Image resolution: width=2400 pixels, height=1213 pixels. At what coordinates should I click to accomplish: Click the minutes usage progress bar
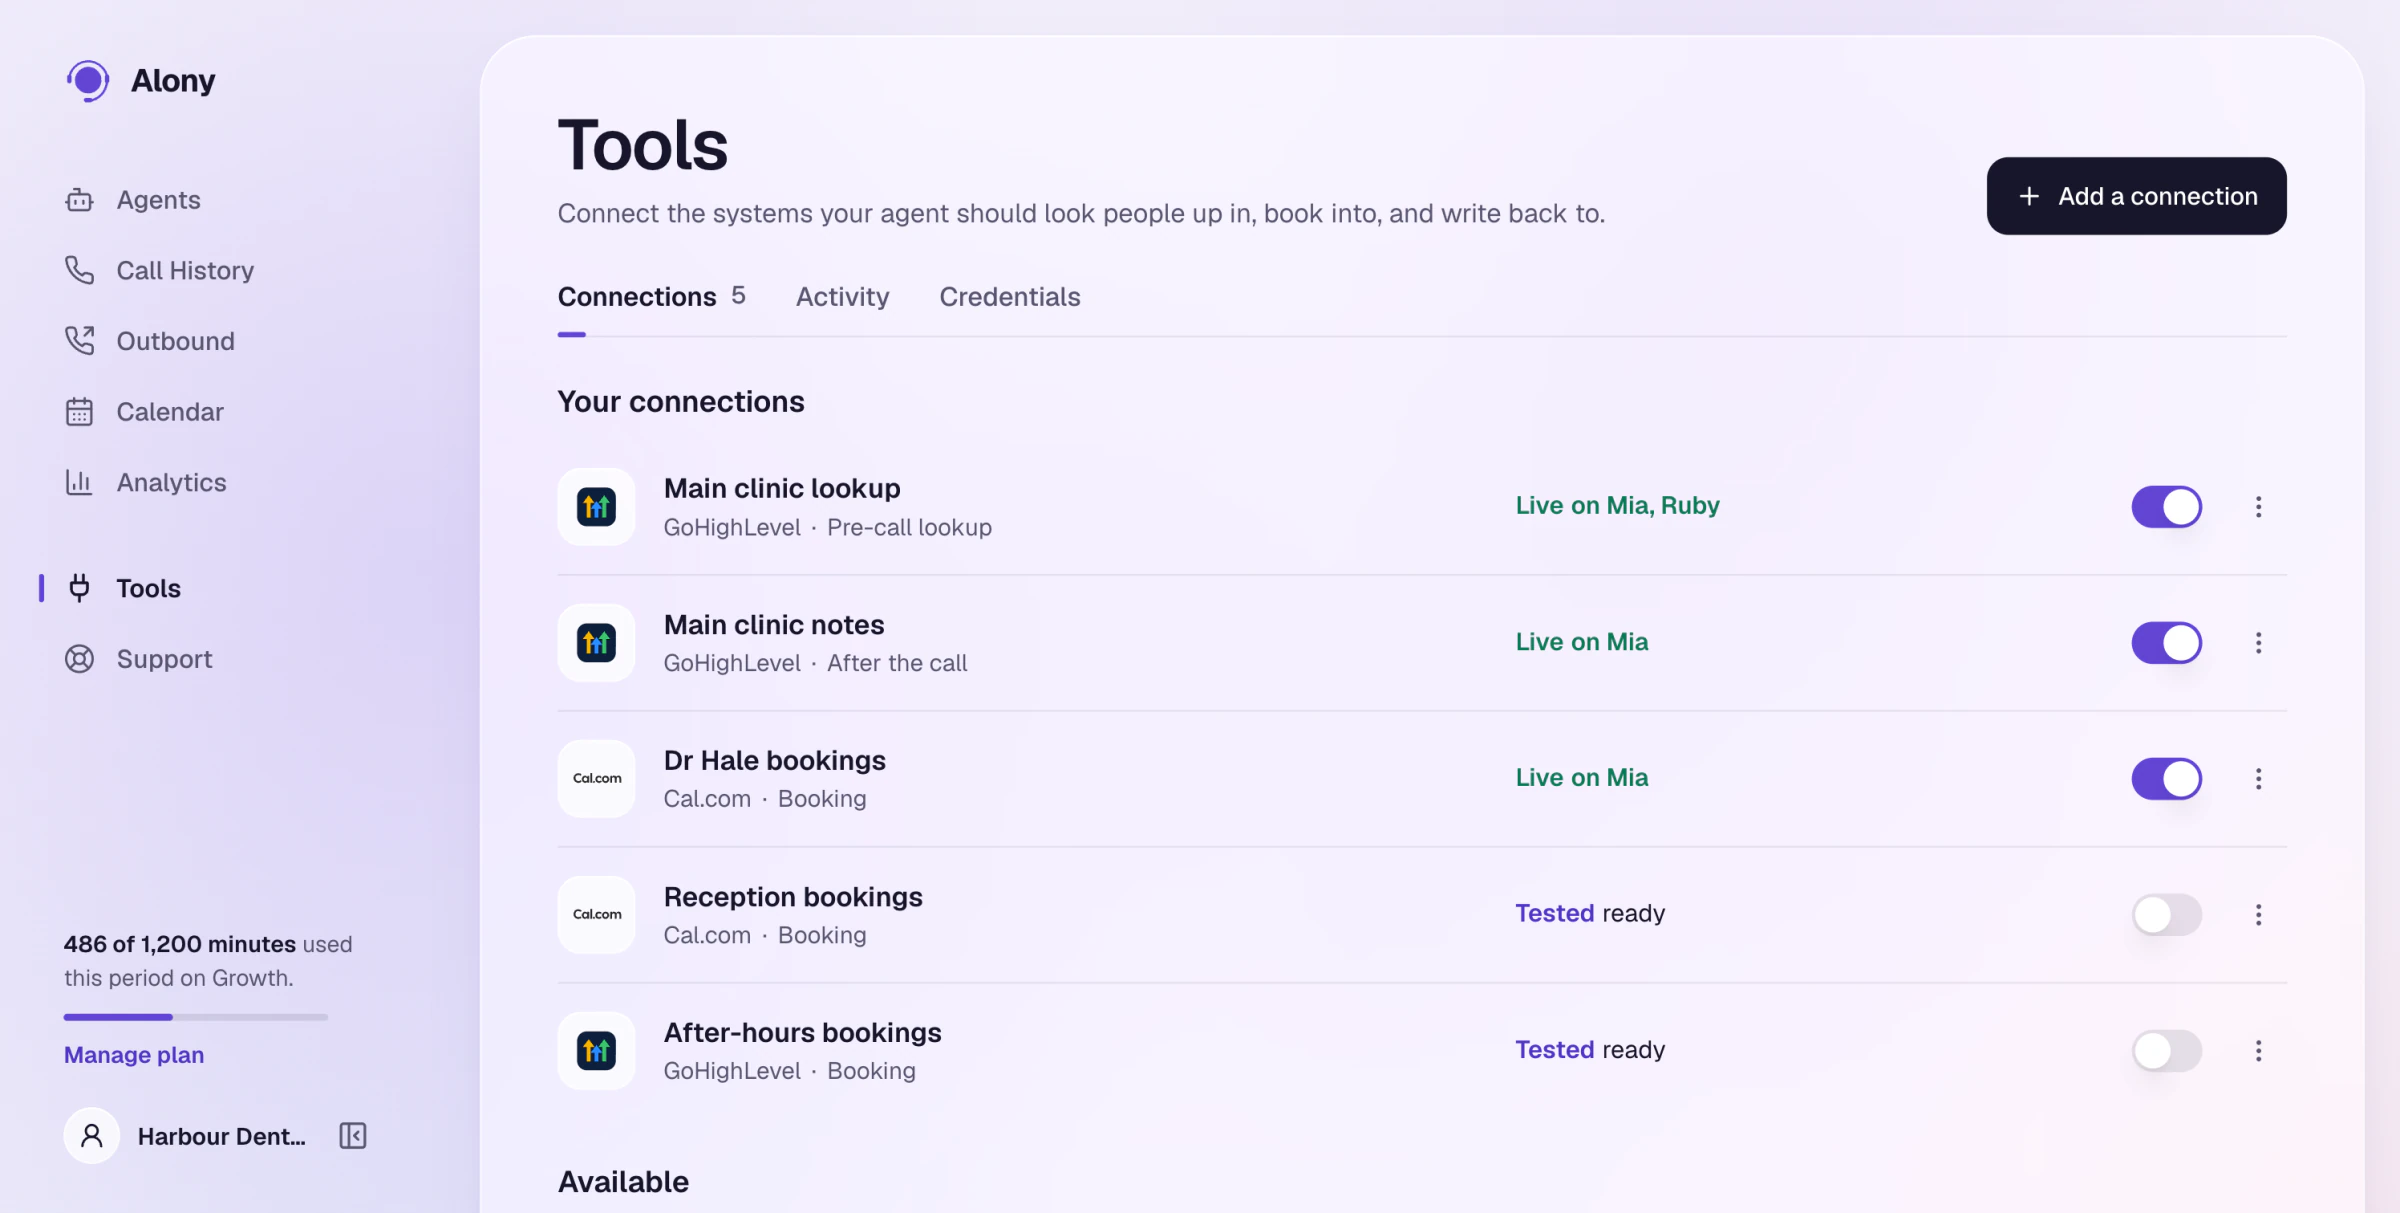point(196,1017)
